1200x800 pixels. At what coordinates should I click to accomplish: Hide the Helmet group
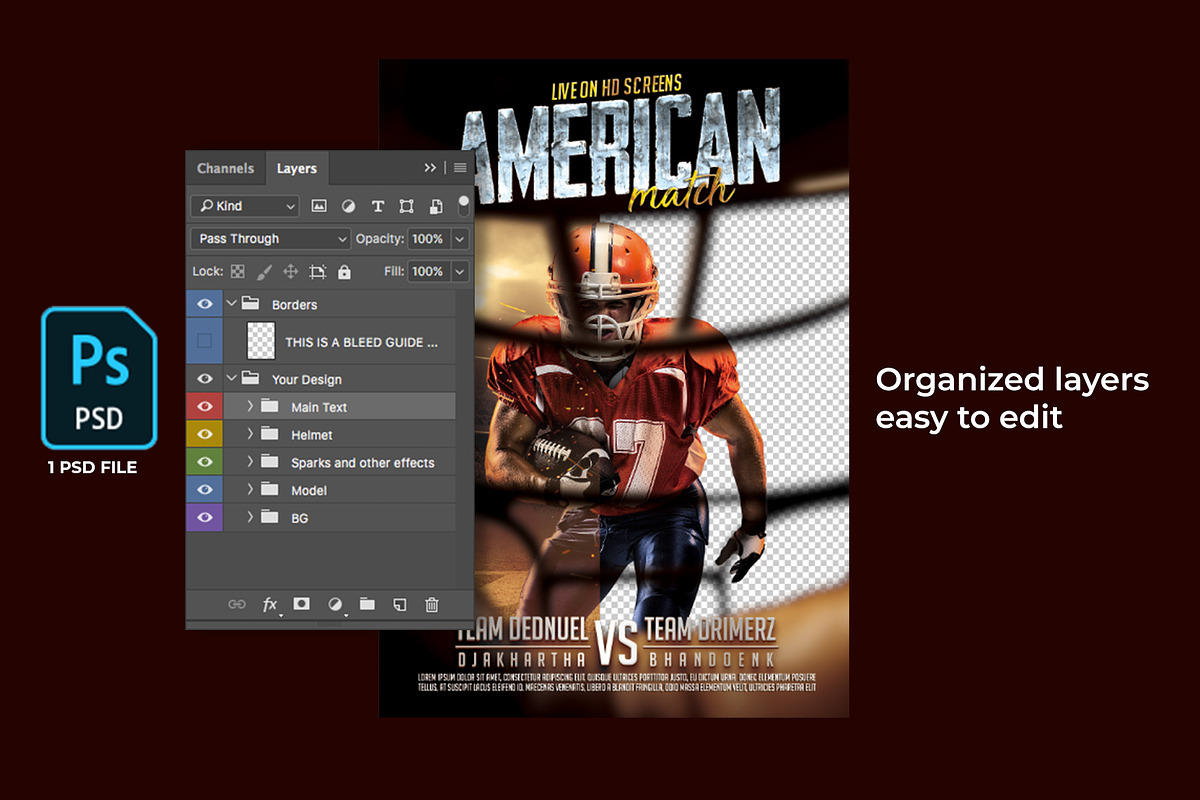click(x=205, y=435)
